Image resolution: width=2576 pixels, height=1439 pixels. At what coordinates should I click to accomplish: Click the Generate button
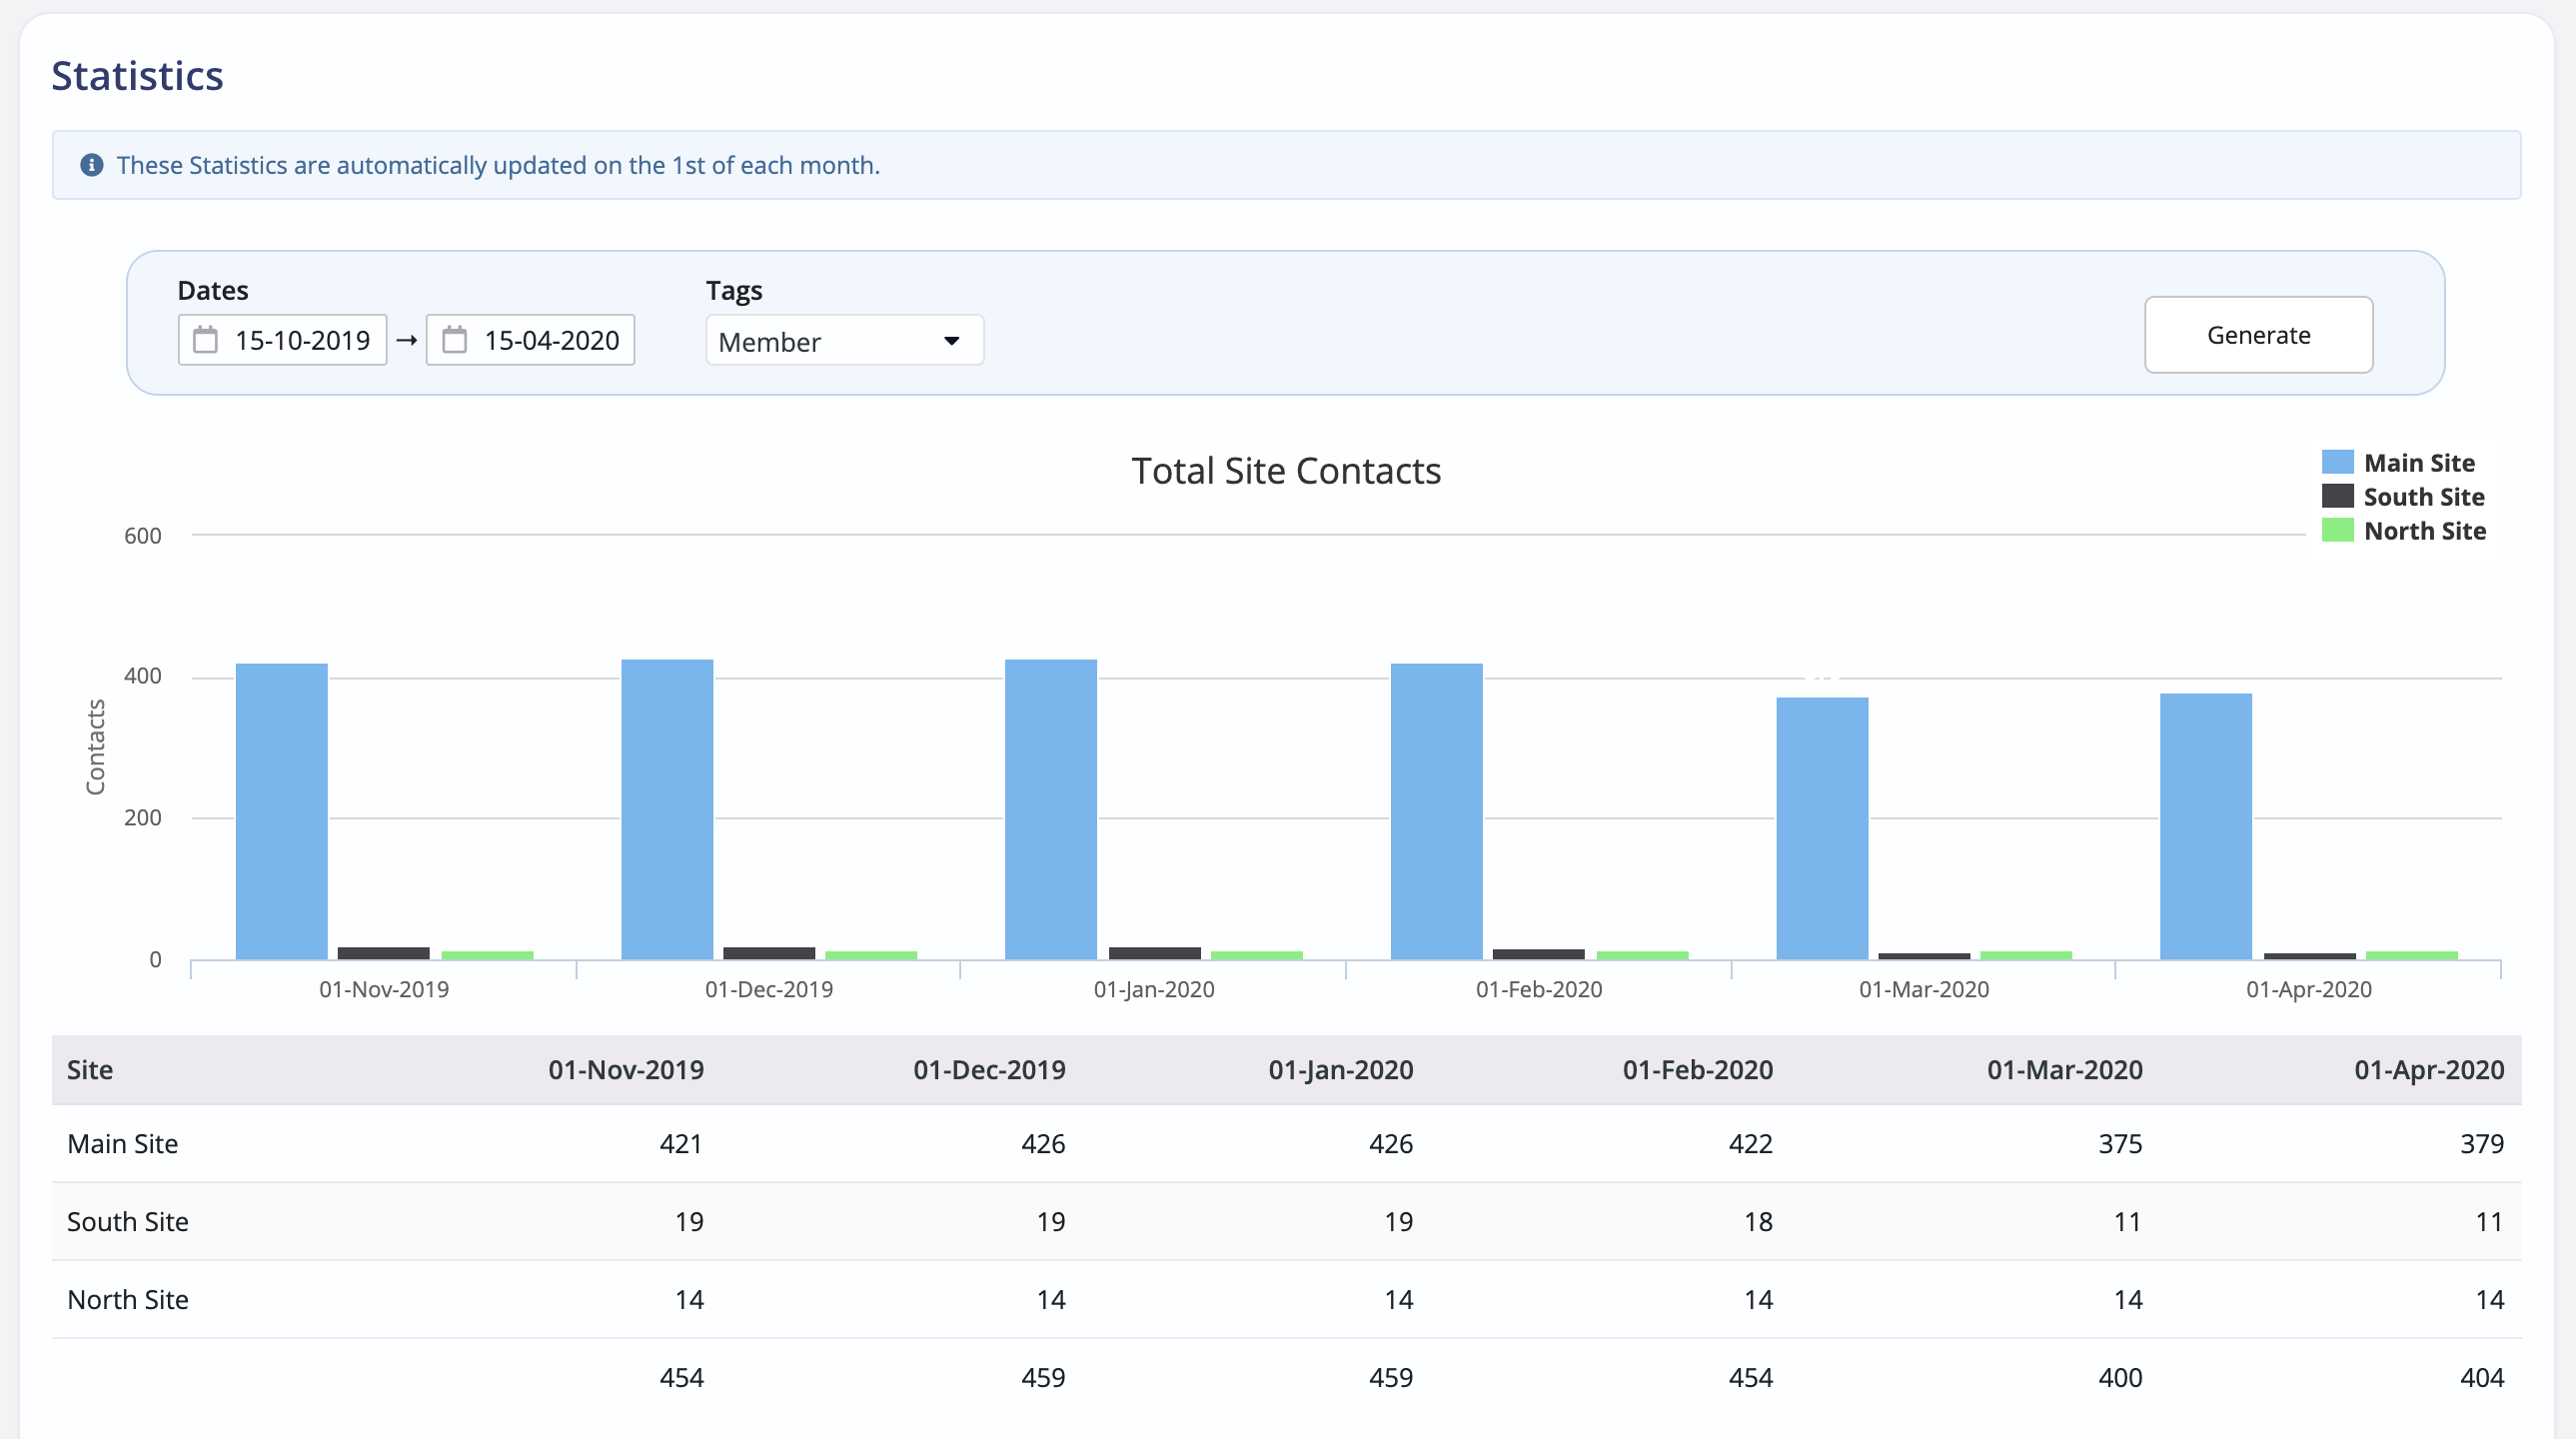2258,335
